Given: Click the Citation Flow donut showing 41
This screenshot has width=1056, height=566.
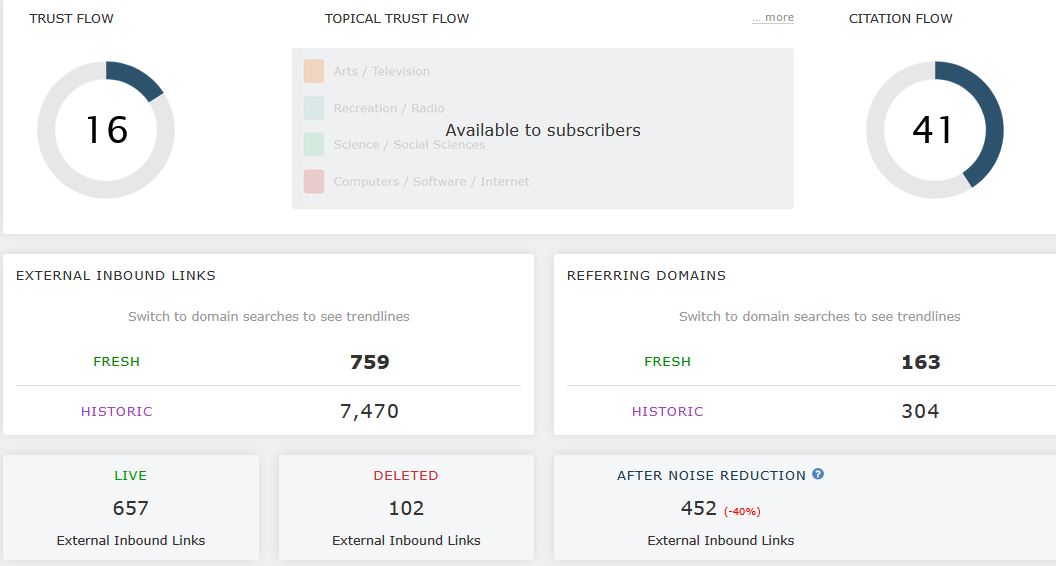Looking at the screenshot, I should tap(935, 129).
